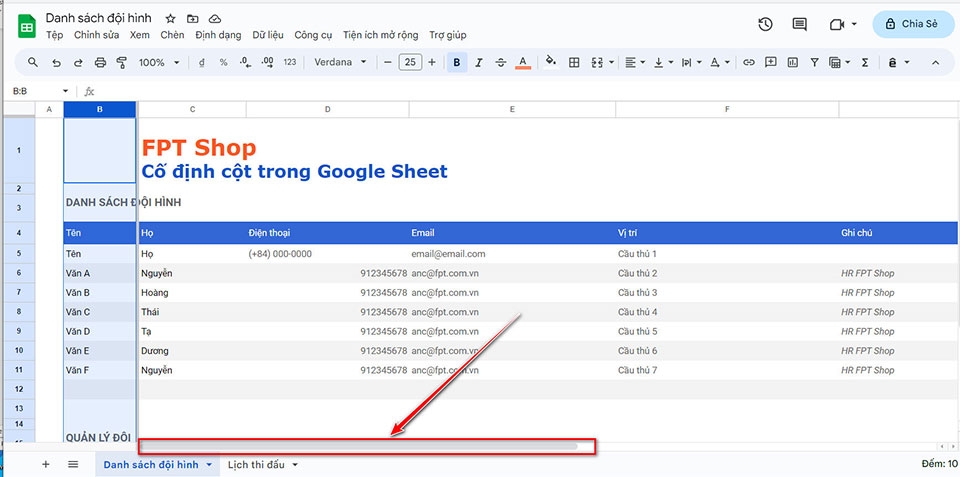960x477 pixels.
Task: Open the Xem menu
Action: [140, 36]
